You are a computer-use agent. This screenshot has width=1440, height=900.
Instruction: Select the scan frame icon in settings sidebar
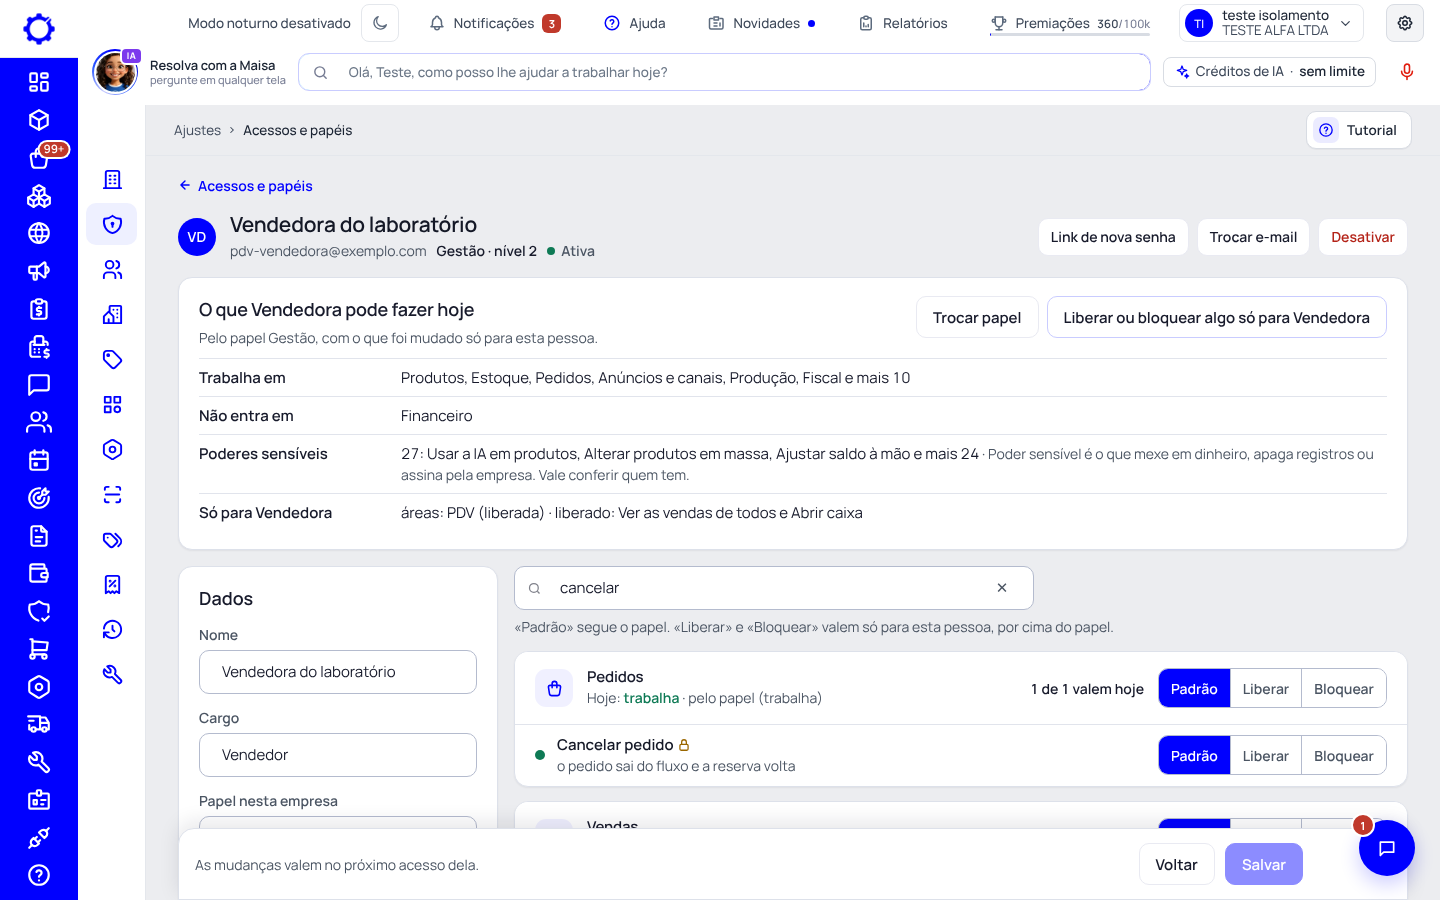(112, 494)
